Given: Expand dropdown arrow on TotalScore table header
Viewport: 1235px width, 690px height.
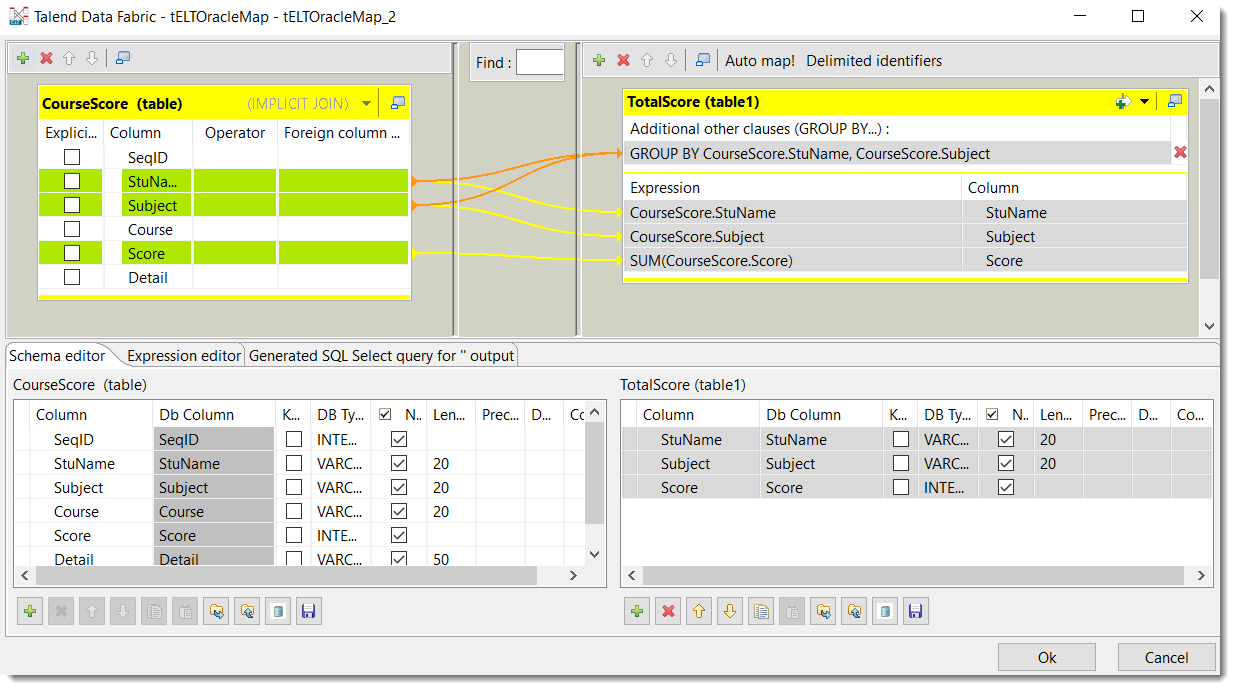Looking at the screenshot, I should (x=1144, y=102).
